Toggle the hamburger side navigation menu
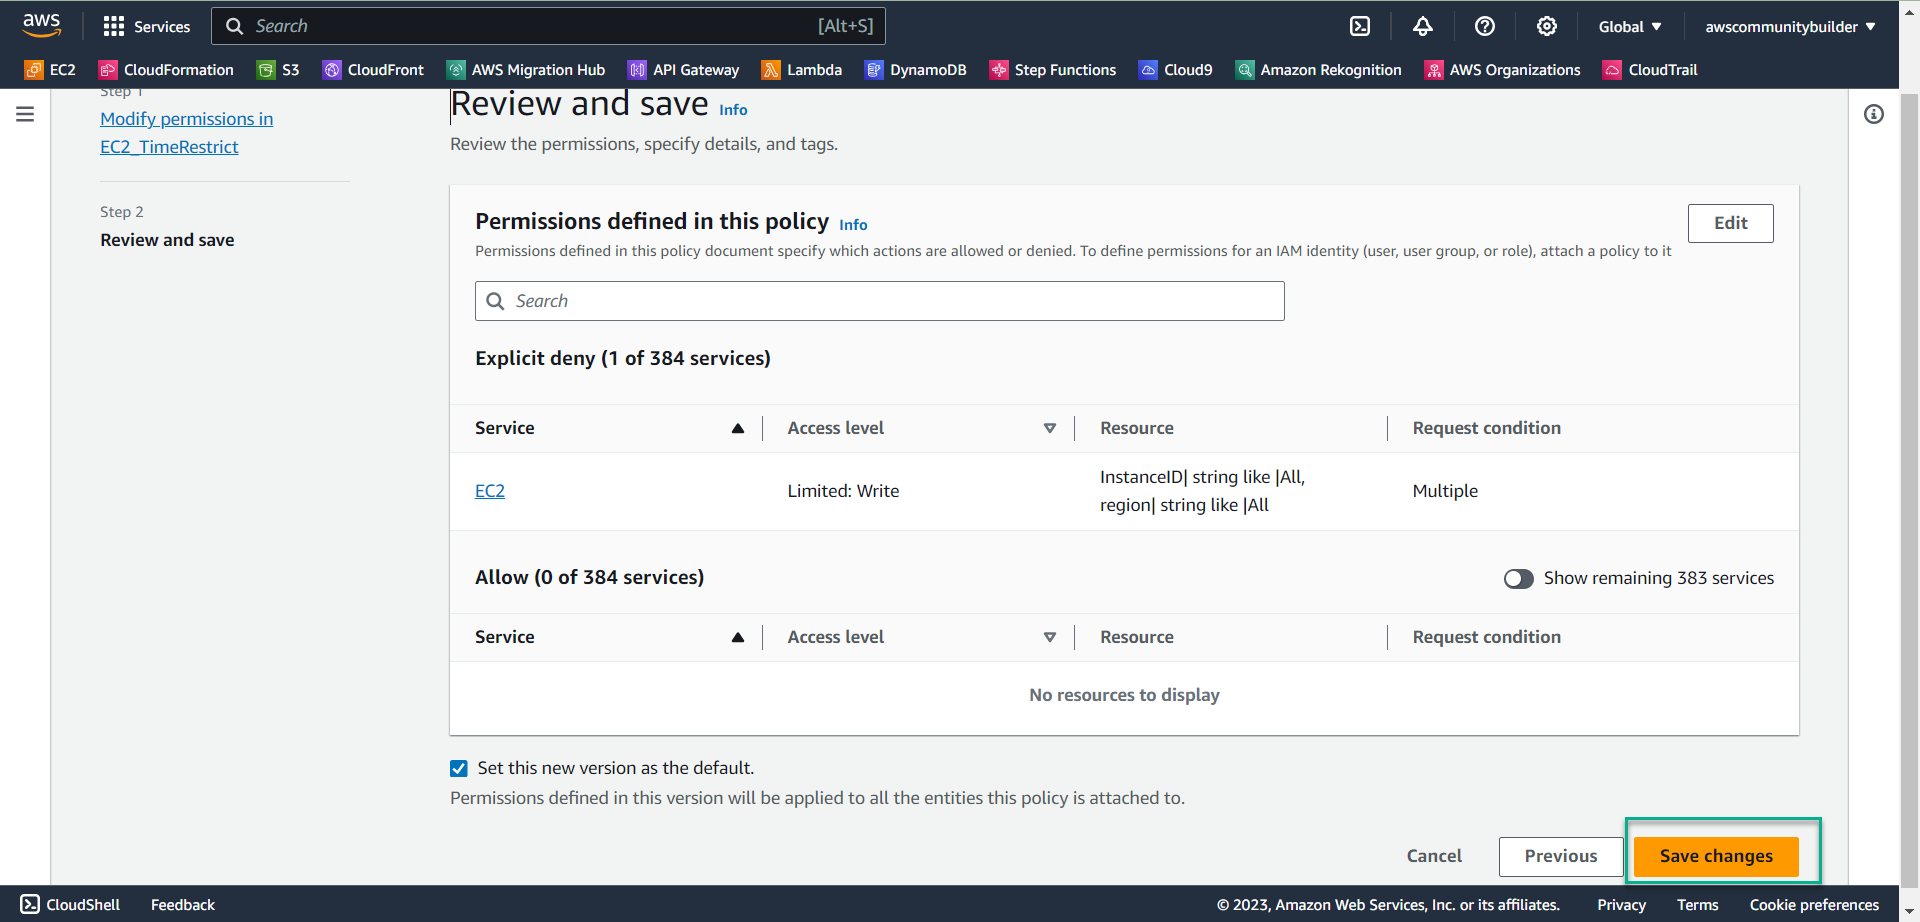The height and width of the screenshot is (922, 1920). tap(25, 114)
